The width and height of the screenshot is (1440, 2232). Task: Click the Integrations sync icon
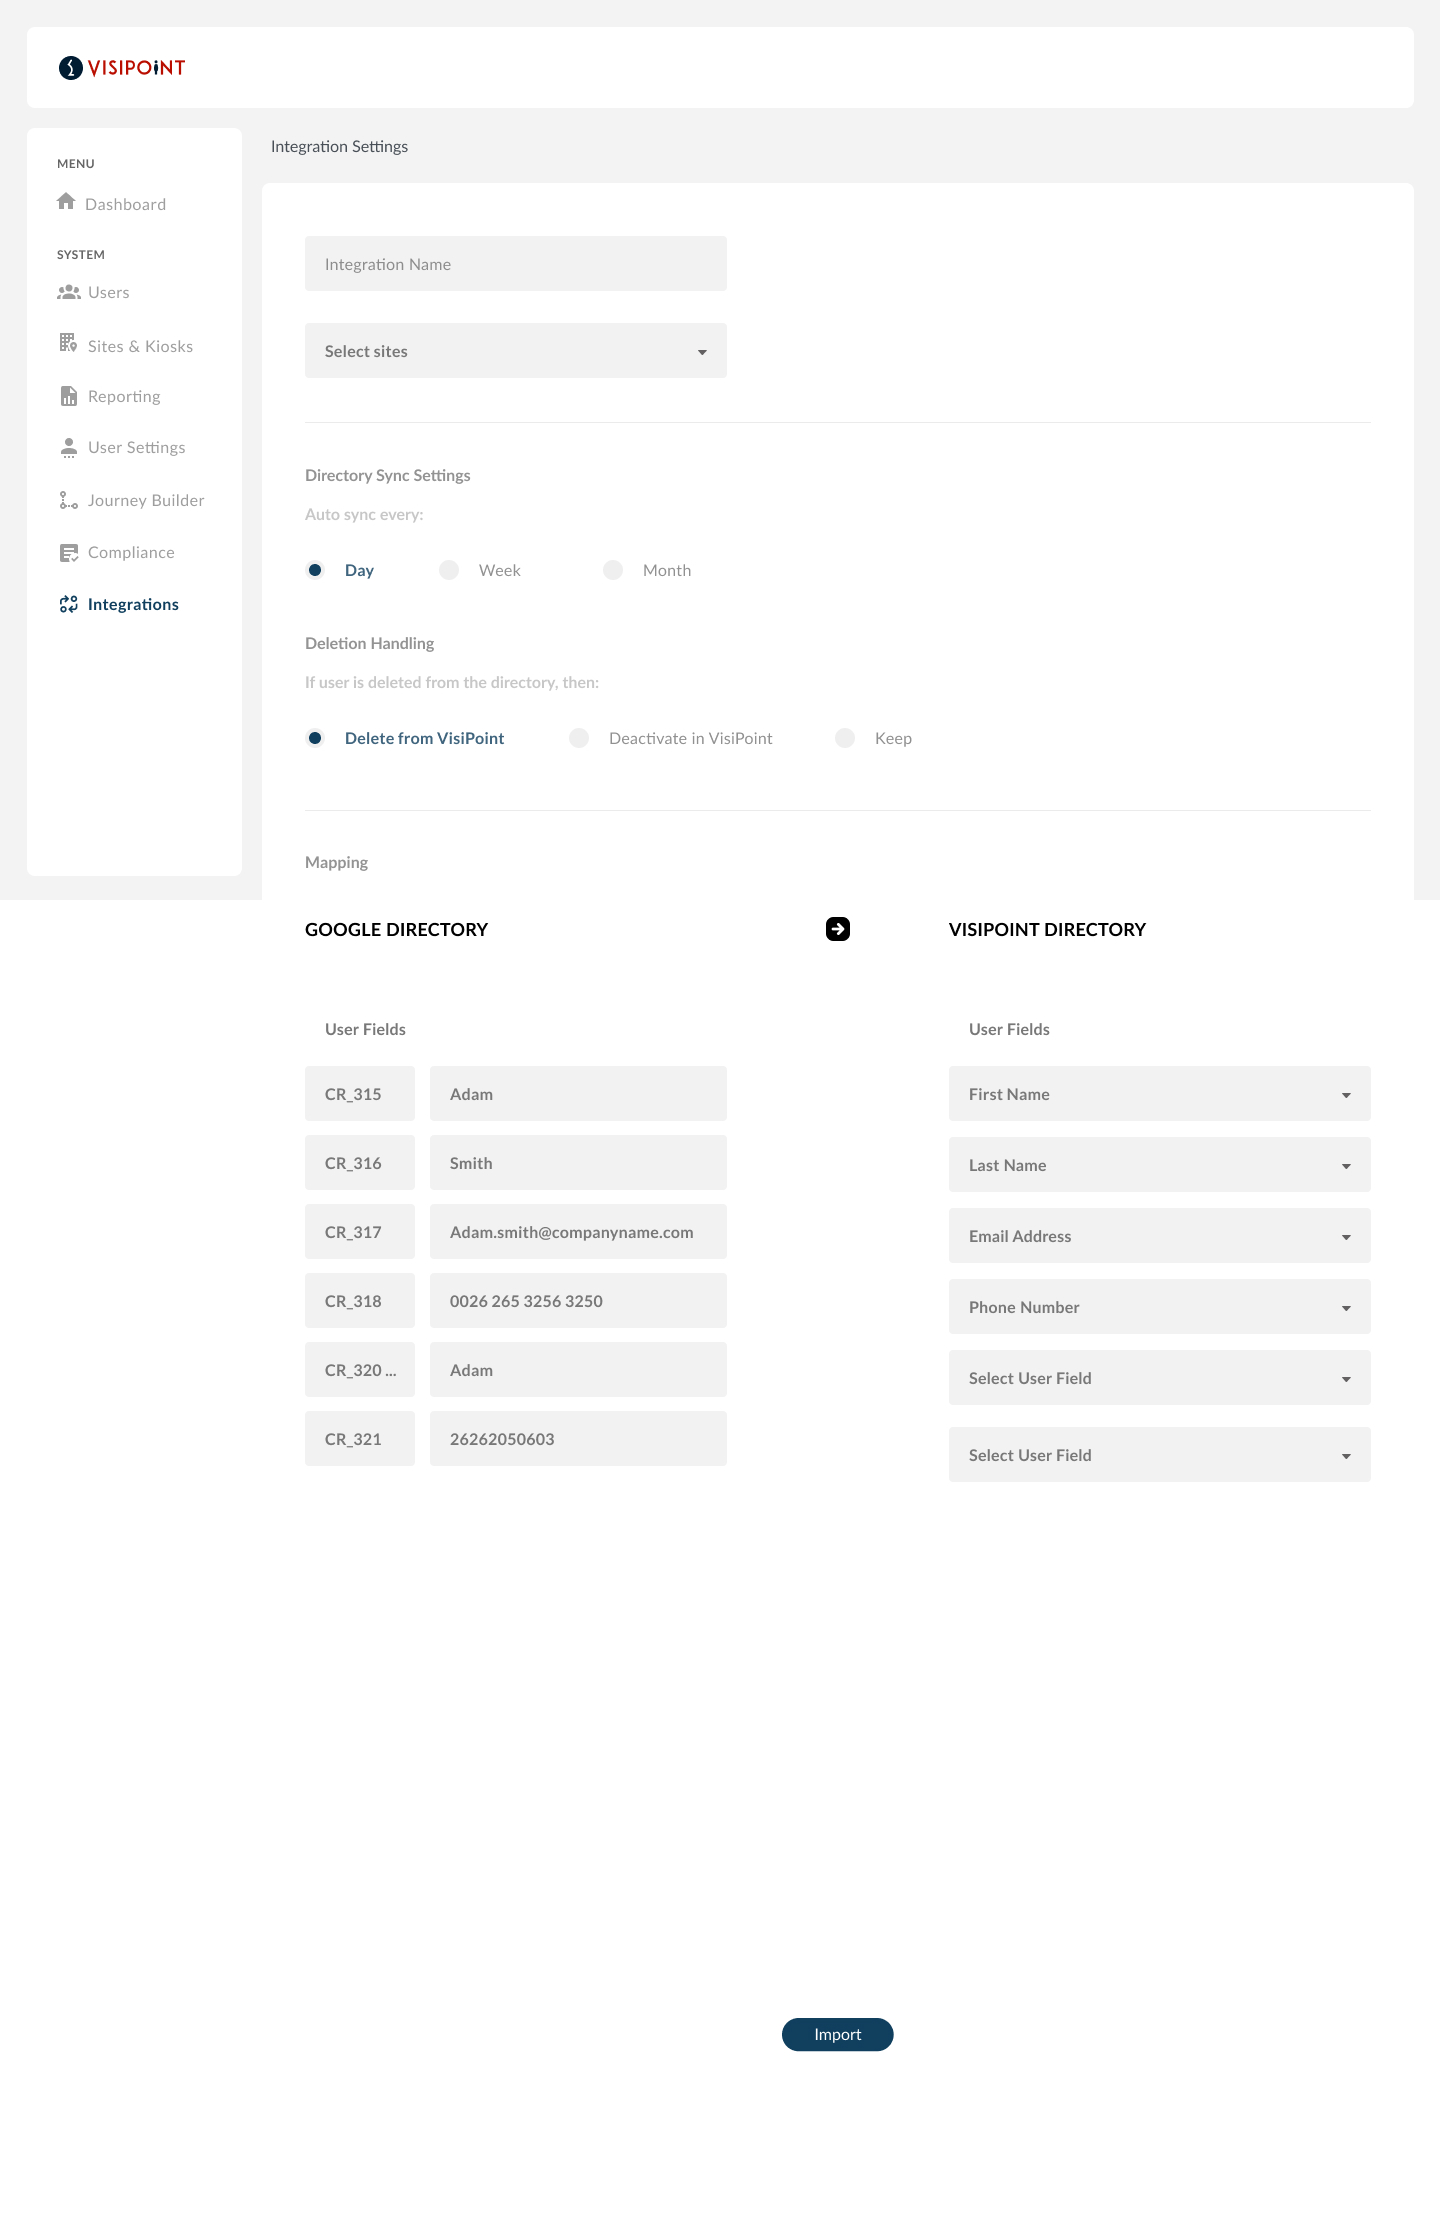tap(69, 604)
